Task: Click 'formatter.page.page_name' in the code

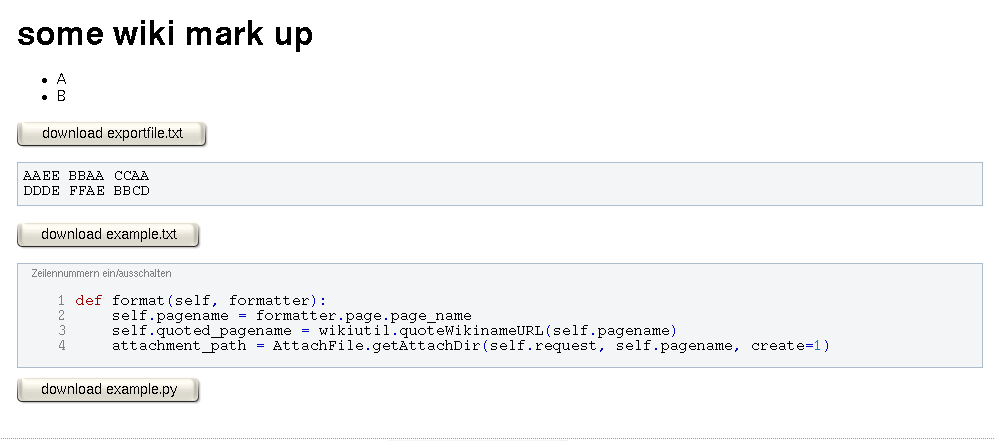Action: (x=363, y=315)
